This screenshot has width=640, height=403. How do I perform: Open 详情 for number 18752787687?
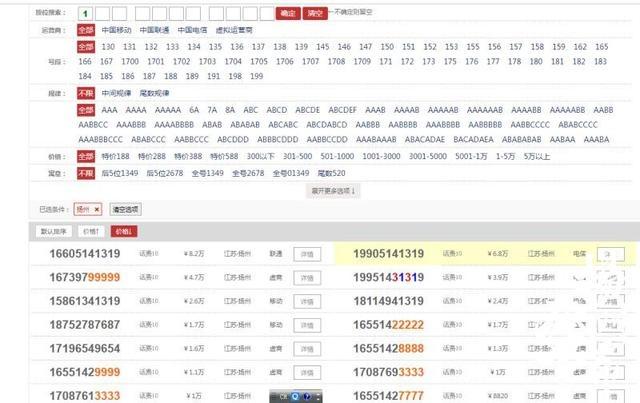point(307,325)
